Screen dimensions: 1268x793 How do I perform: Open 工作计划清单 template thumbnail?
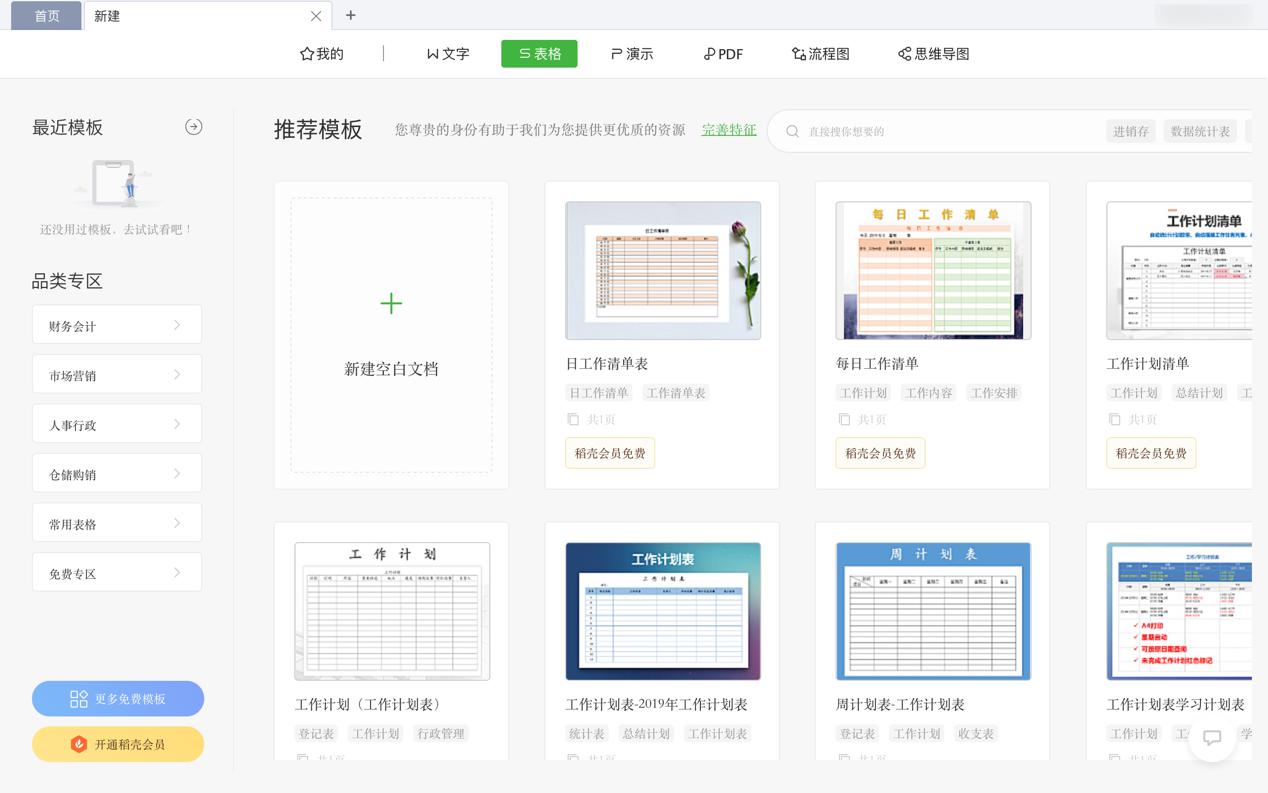[1179, 270]
